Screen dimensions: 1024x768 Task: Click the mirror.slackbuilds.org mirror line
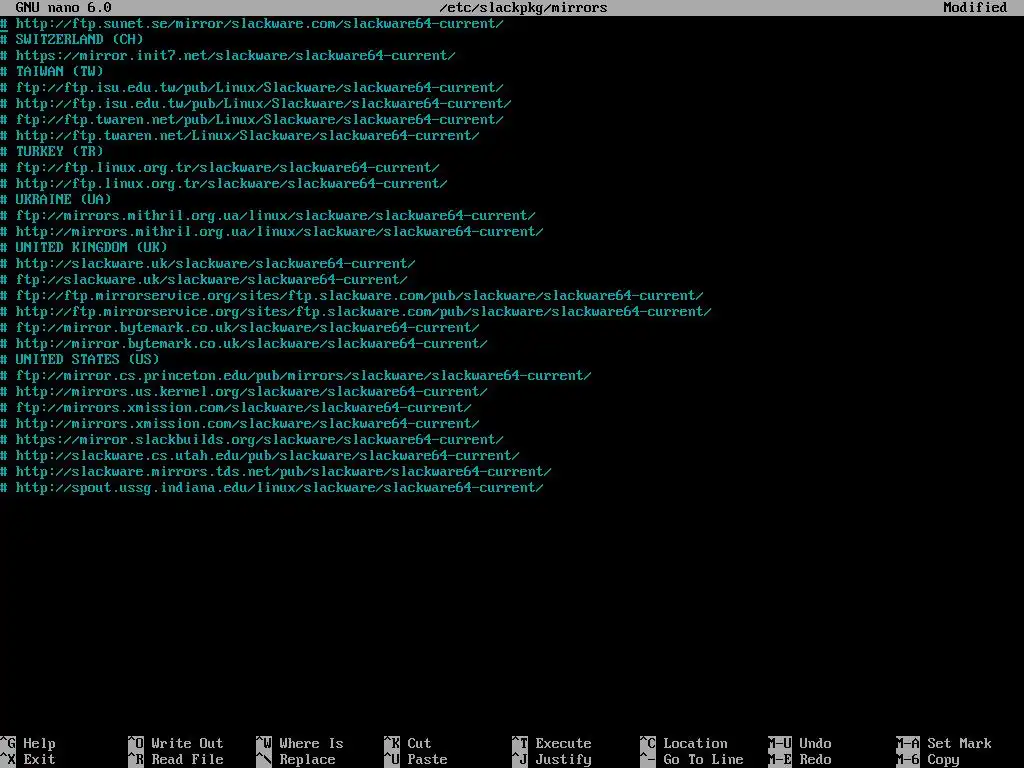coord(252,440)
